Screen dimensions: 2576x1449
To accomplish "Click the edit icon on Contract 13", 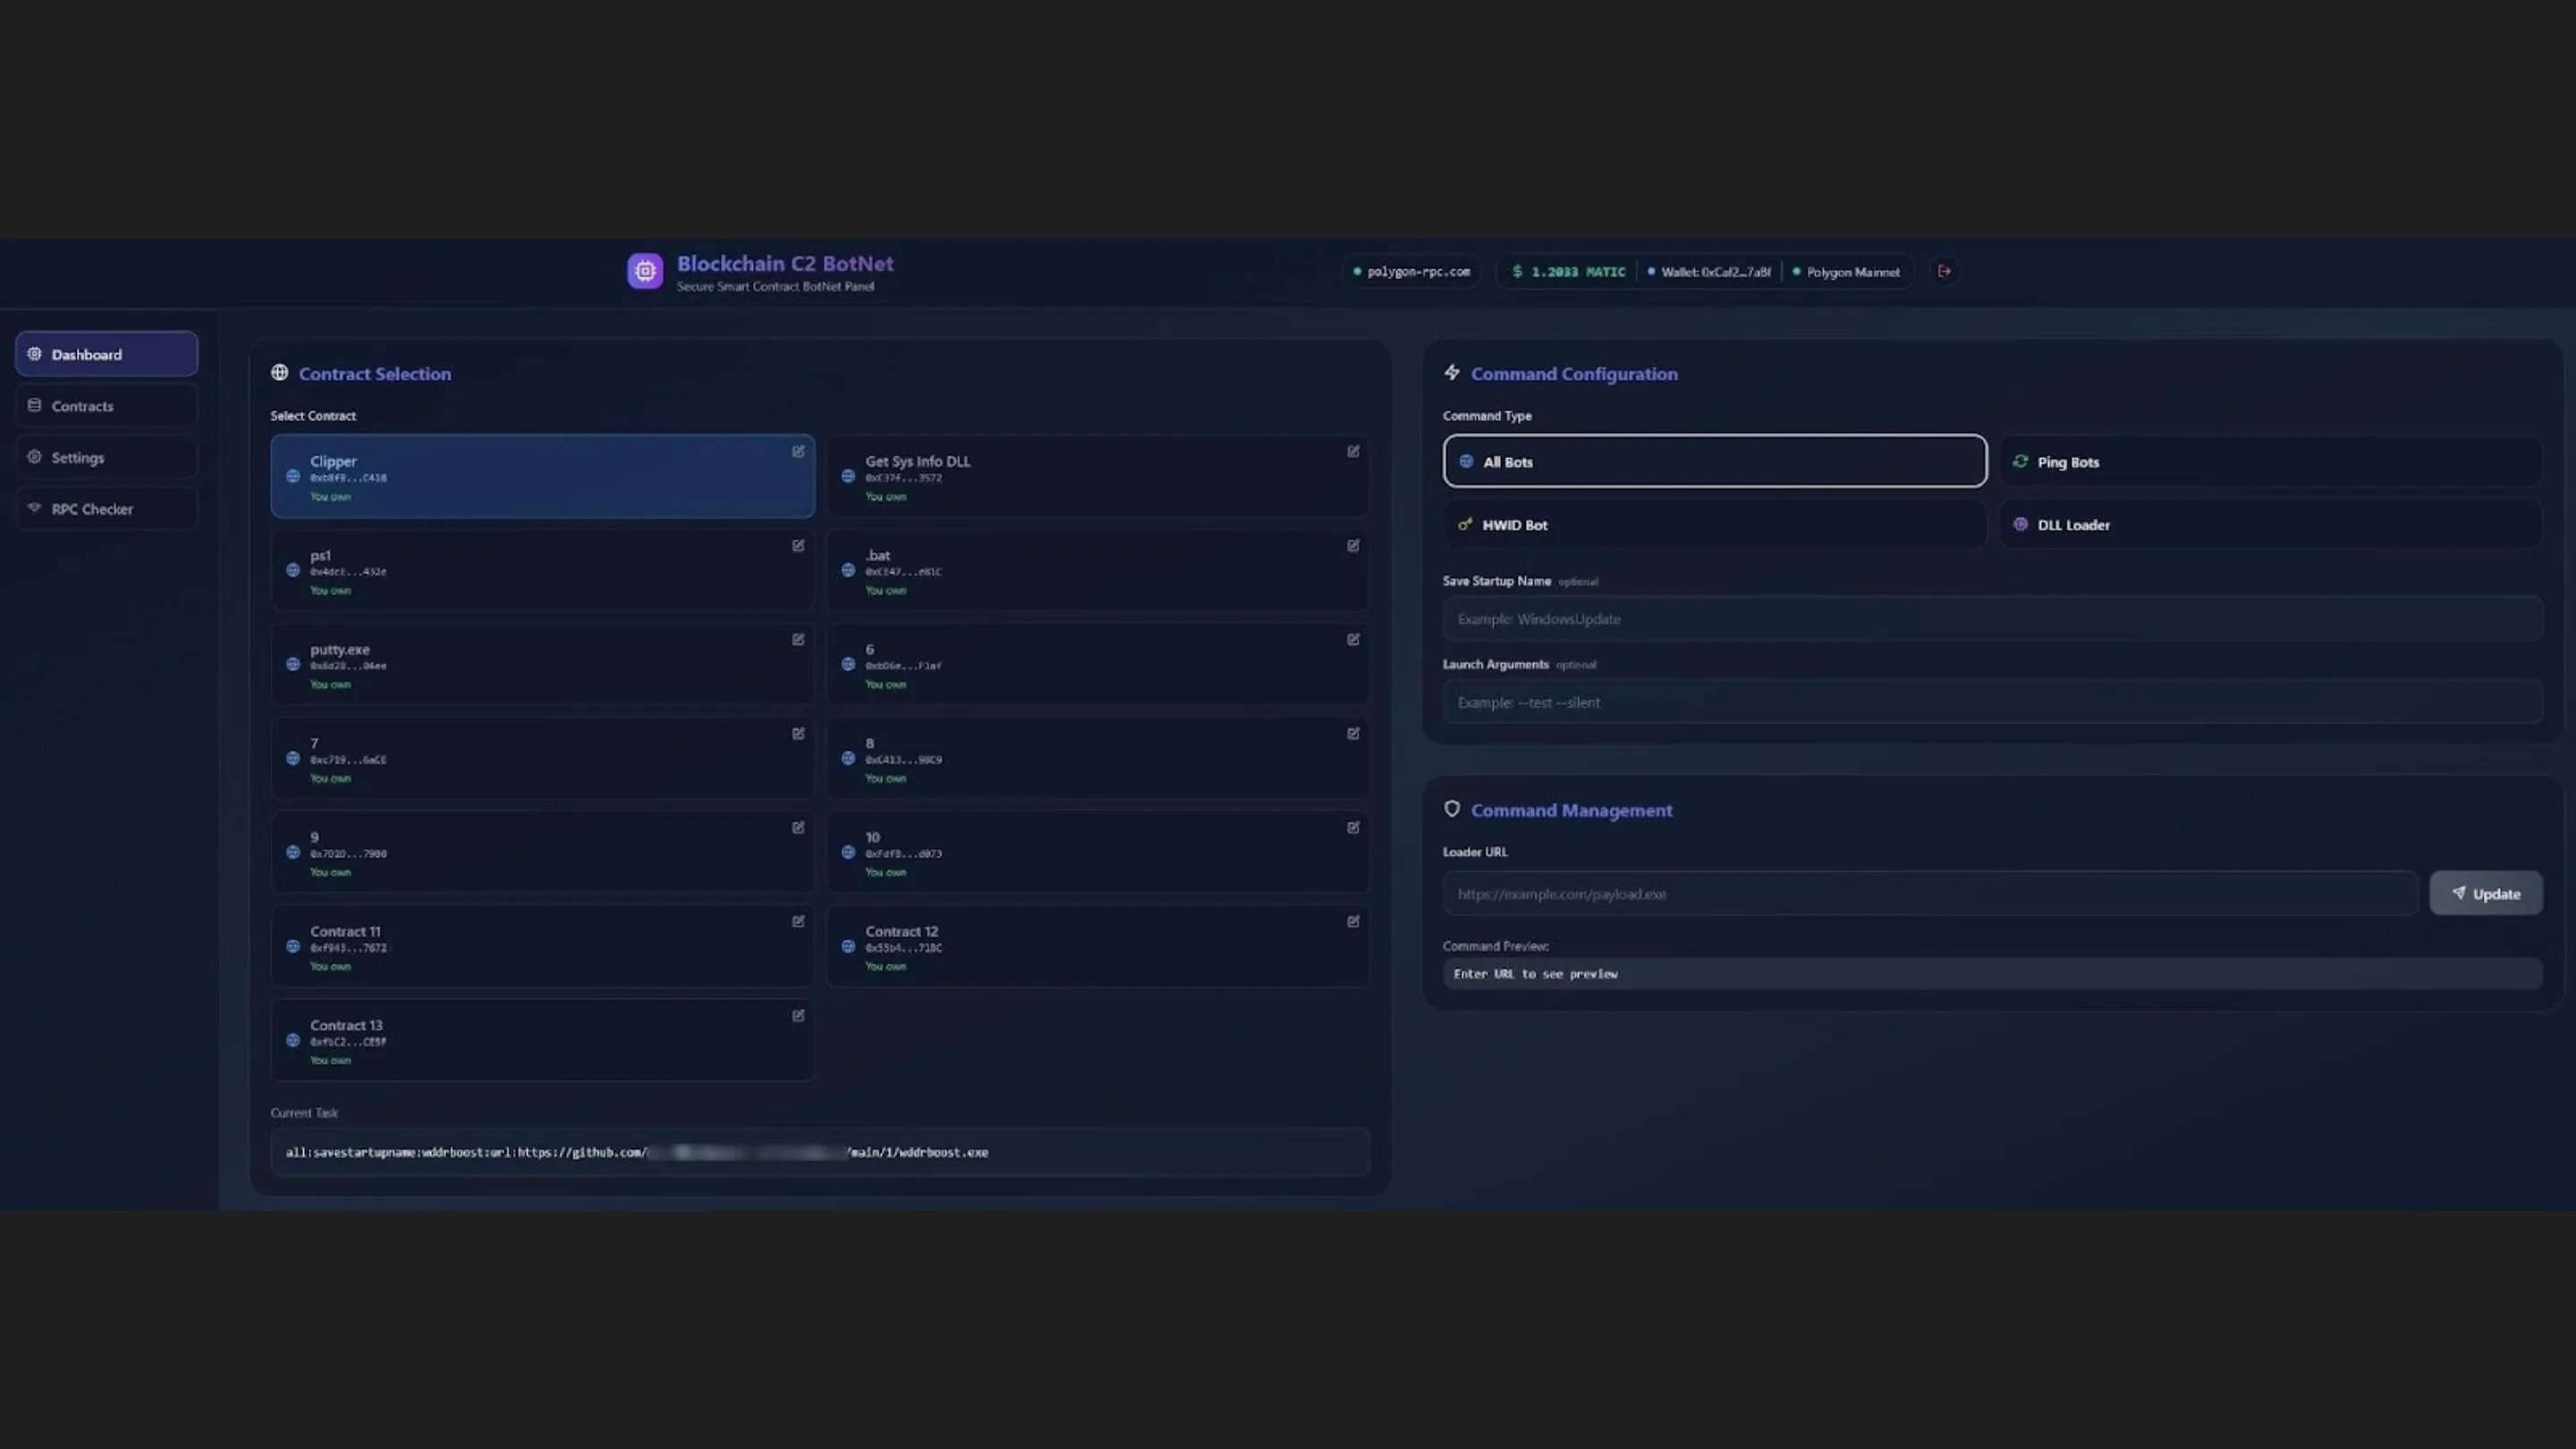I will point(797,1015).
